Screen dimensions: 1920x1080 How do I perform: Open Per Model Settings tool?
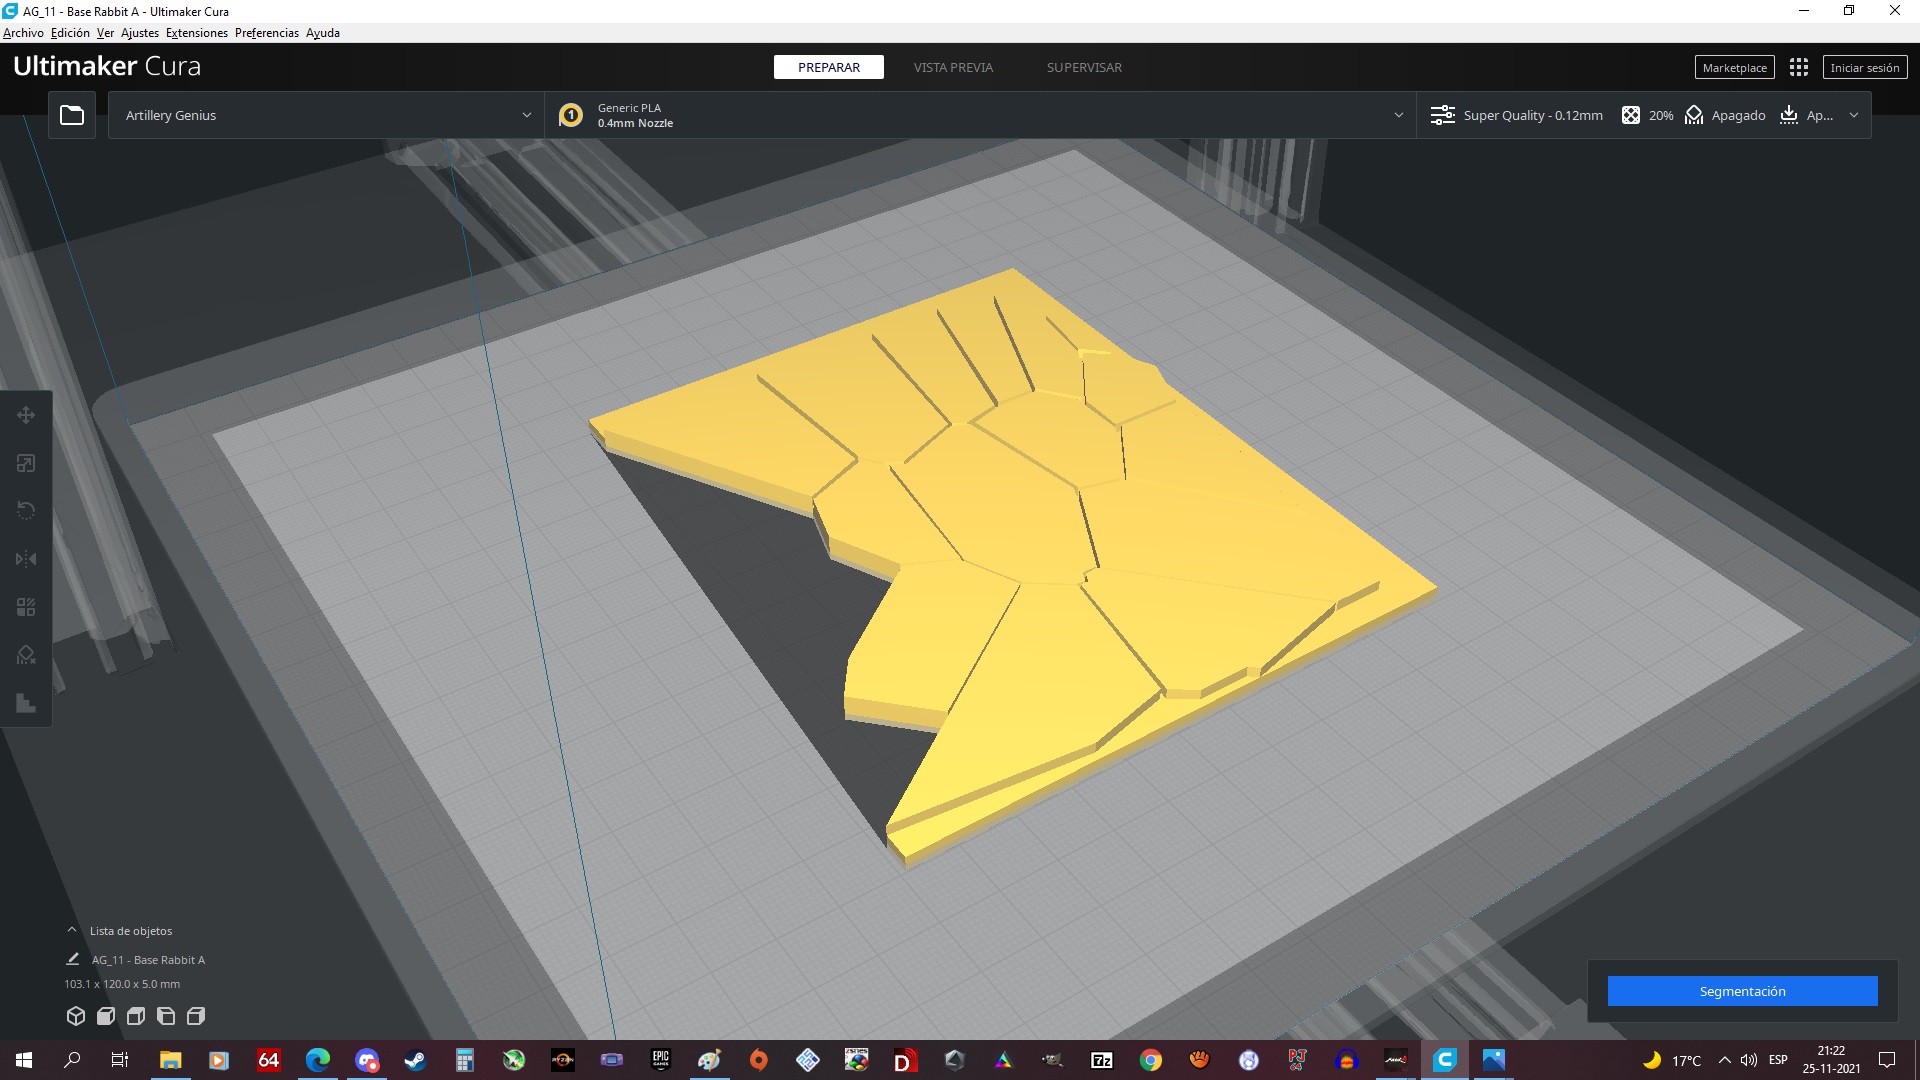tap(26, 607)
